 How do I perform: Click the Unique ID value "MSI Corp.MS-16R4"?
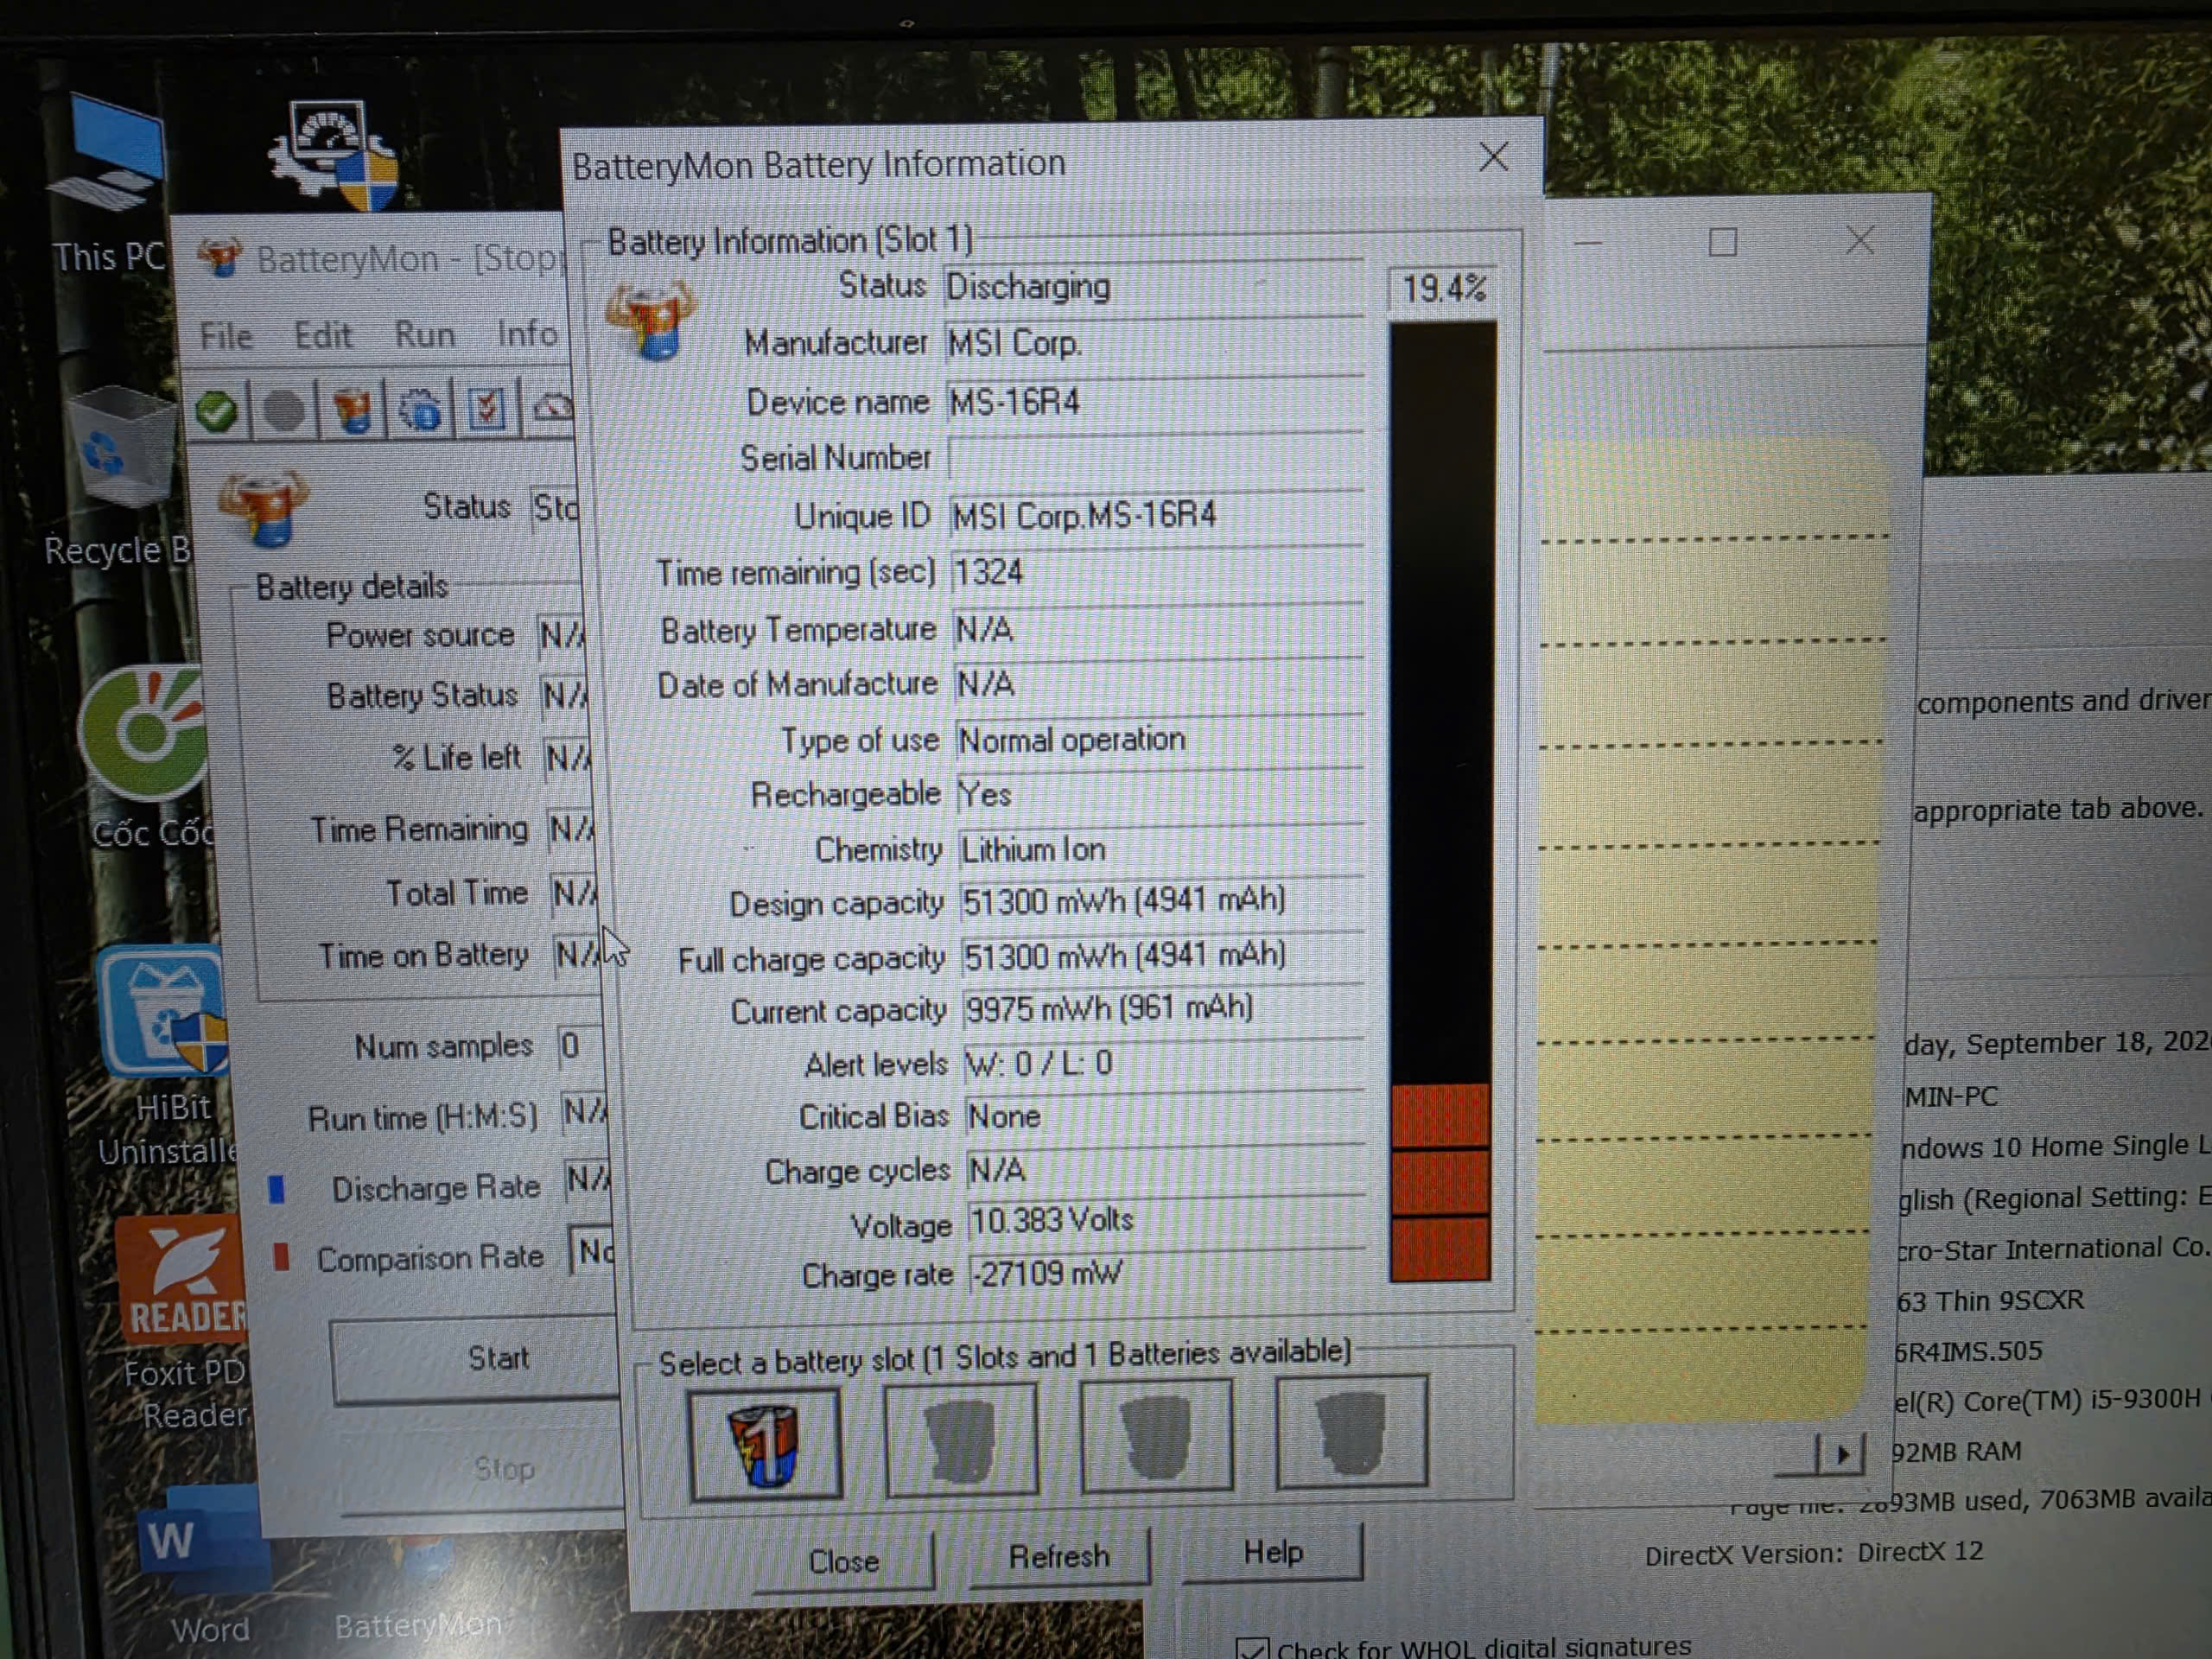click(1085, 516)
